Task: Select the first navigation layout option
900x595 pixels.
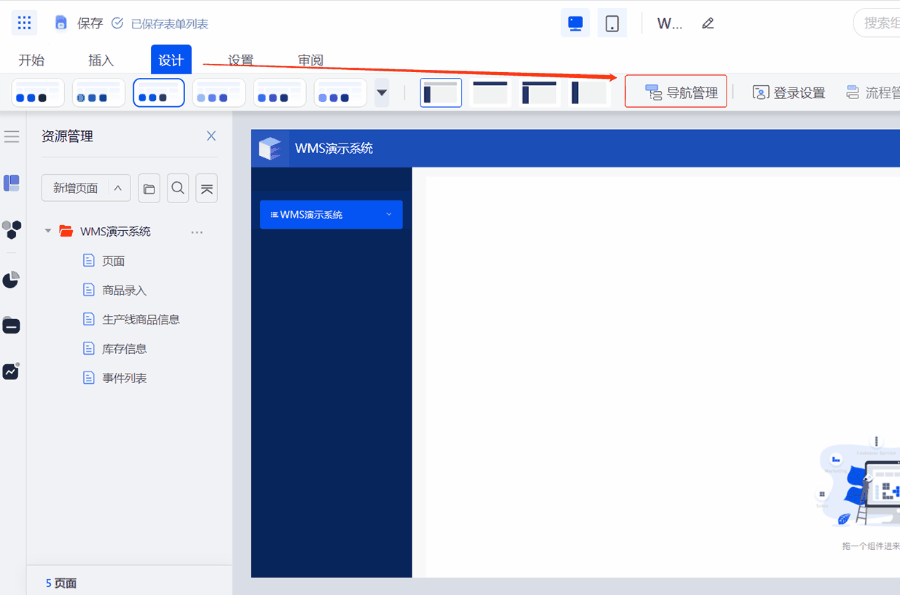Action: point(441,93)
